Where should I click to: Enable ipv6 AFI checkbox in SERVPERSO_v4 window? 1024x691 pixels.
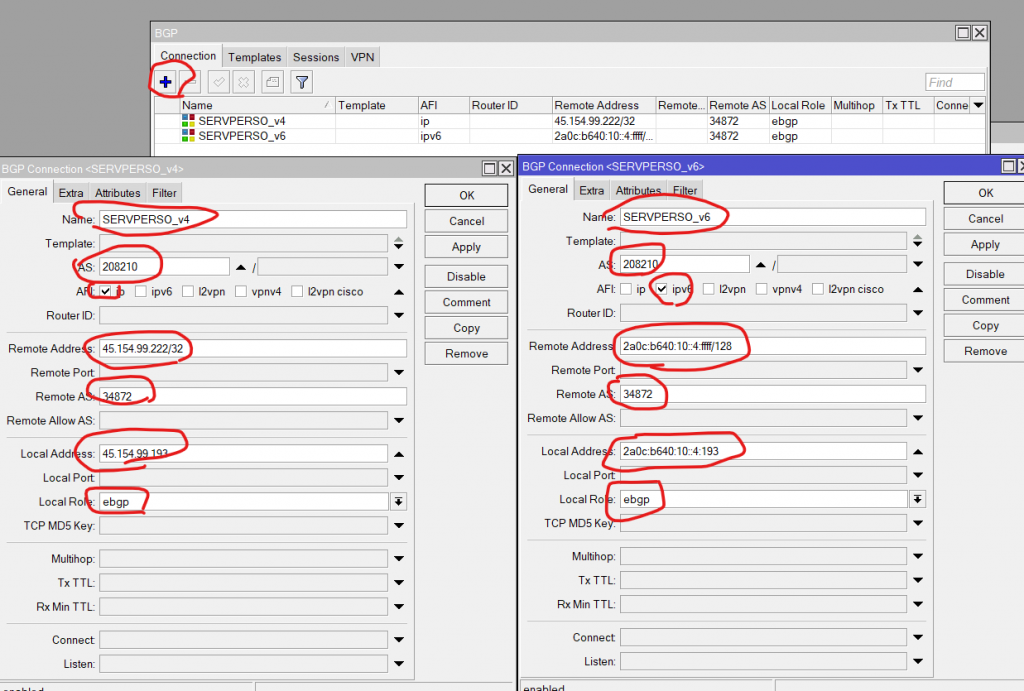coord(140,291)
